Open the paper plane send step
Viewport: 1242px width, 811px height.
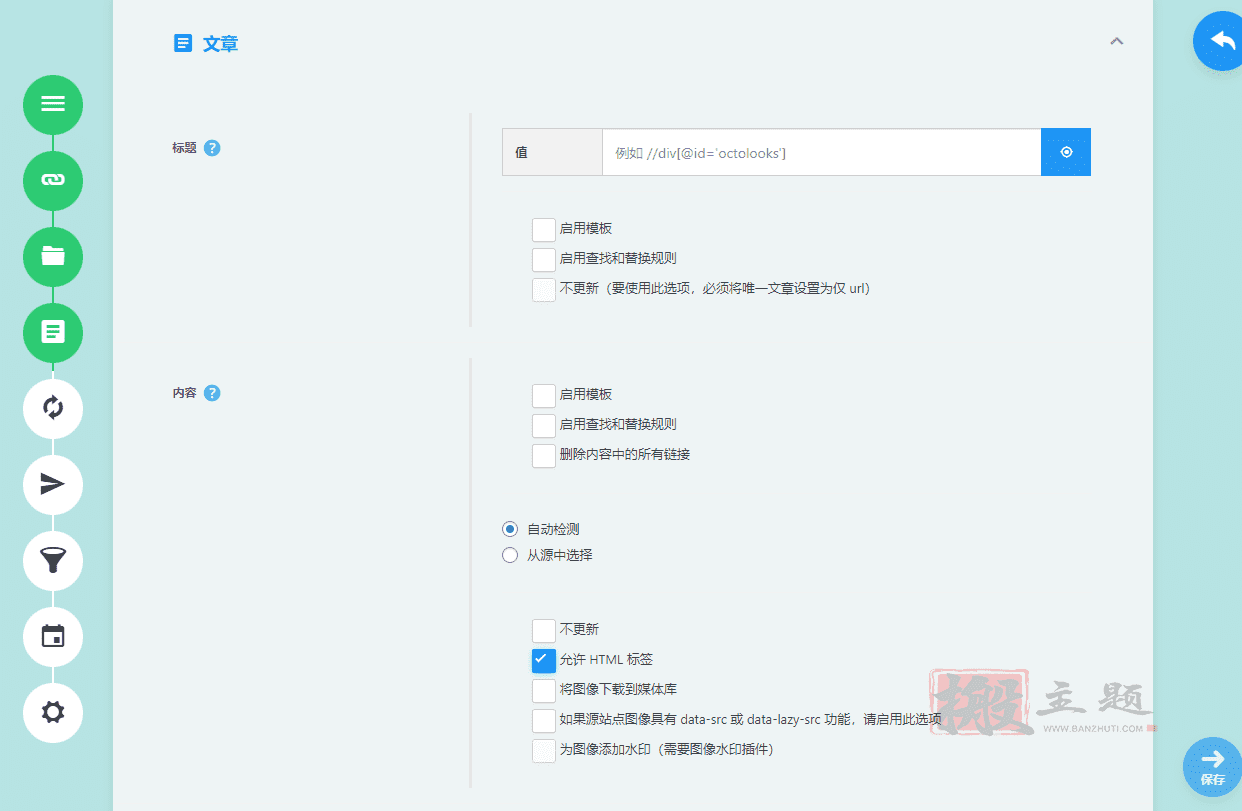[x=53, y=484]
